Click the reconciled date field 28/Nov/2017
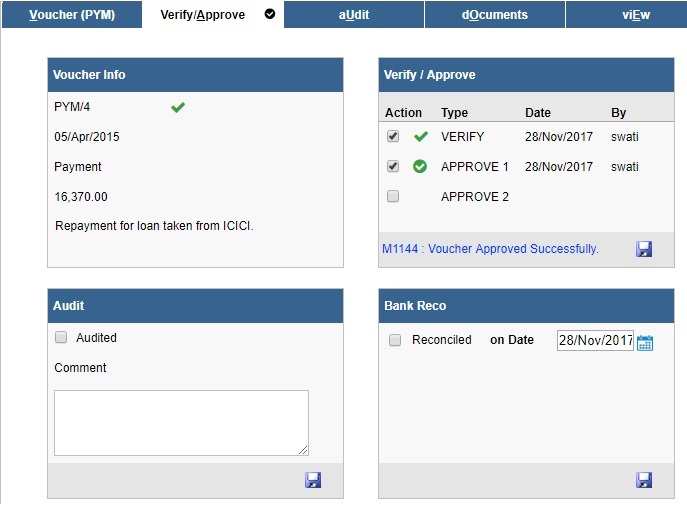 (595, 341)
